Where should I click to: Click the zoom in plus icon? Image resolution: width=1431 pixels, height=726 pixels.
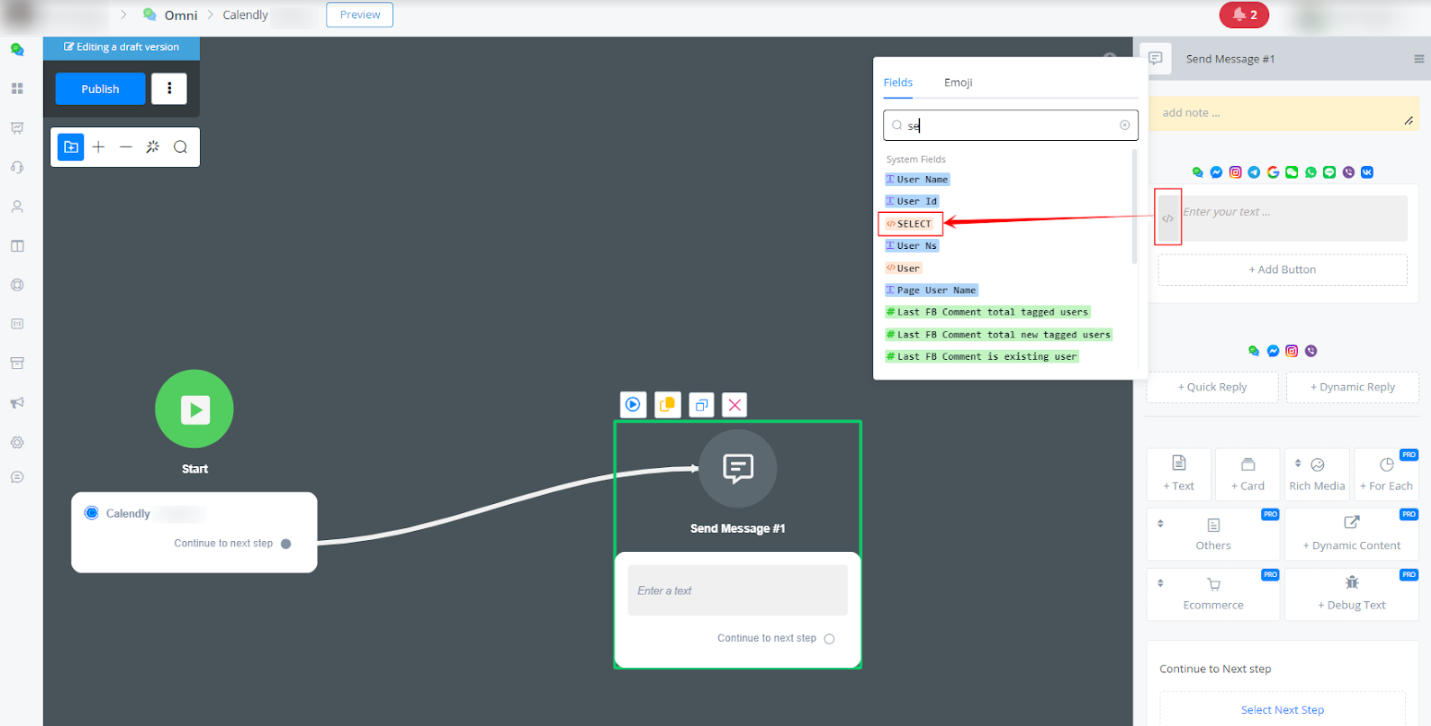[x=98, y=147]
